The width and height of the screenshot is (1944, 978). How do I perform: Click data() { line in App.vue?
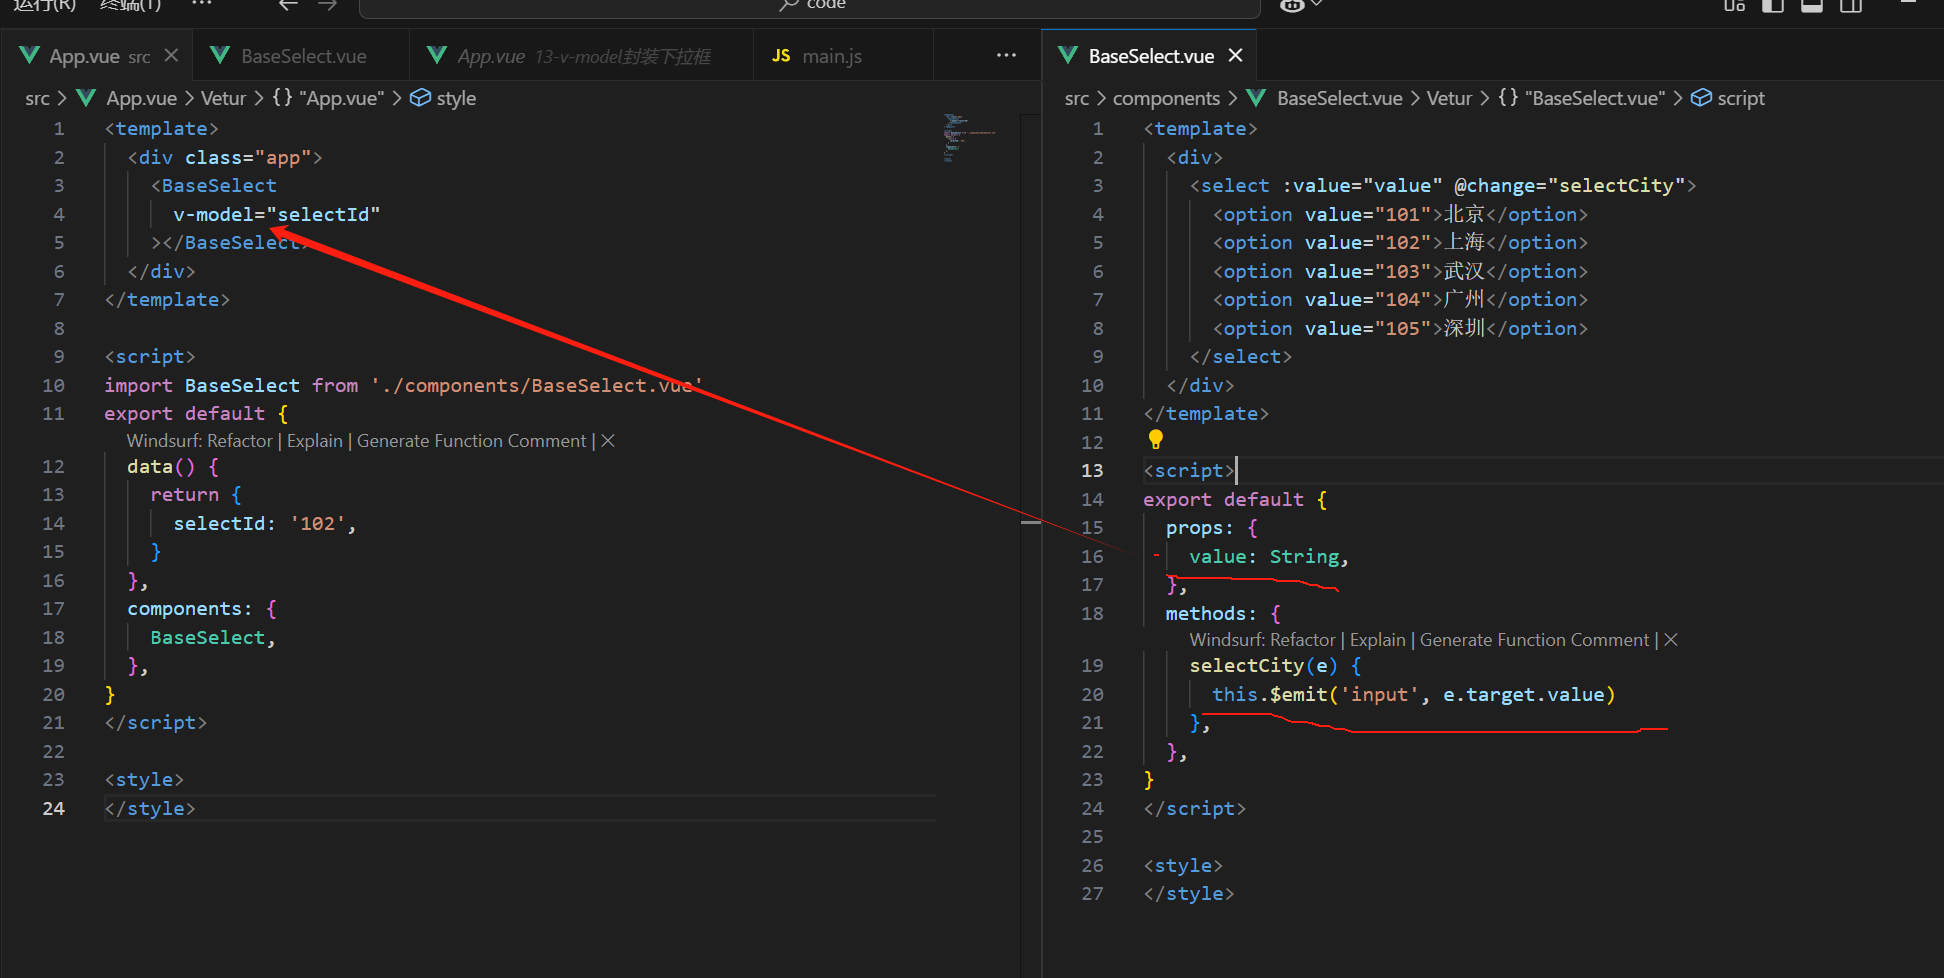coord(173,466)
